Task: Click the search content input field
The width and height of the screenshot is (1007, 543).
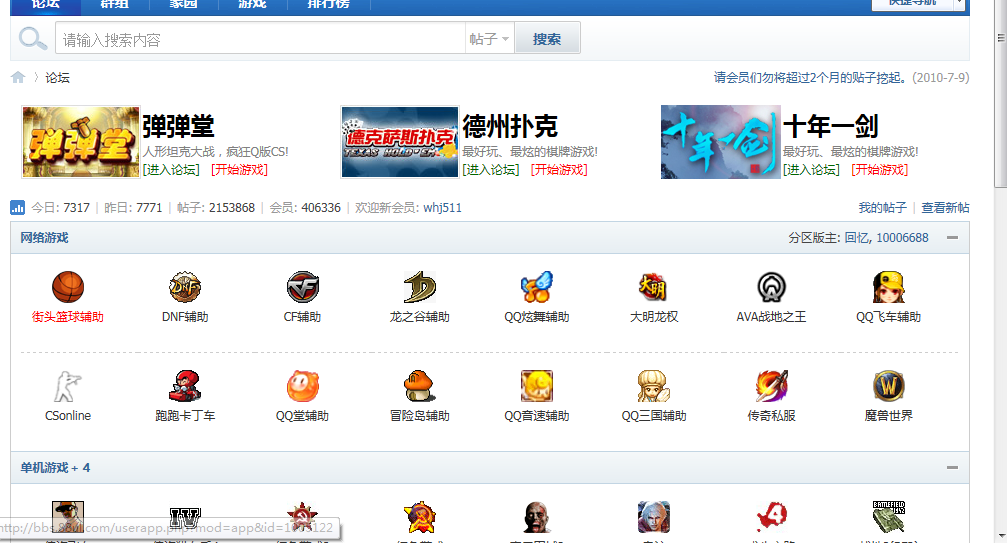Action: 260,39
